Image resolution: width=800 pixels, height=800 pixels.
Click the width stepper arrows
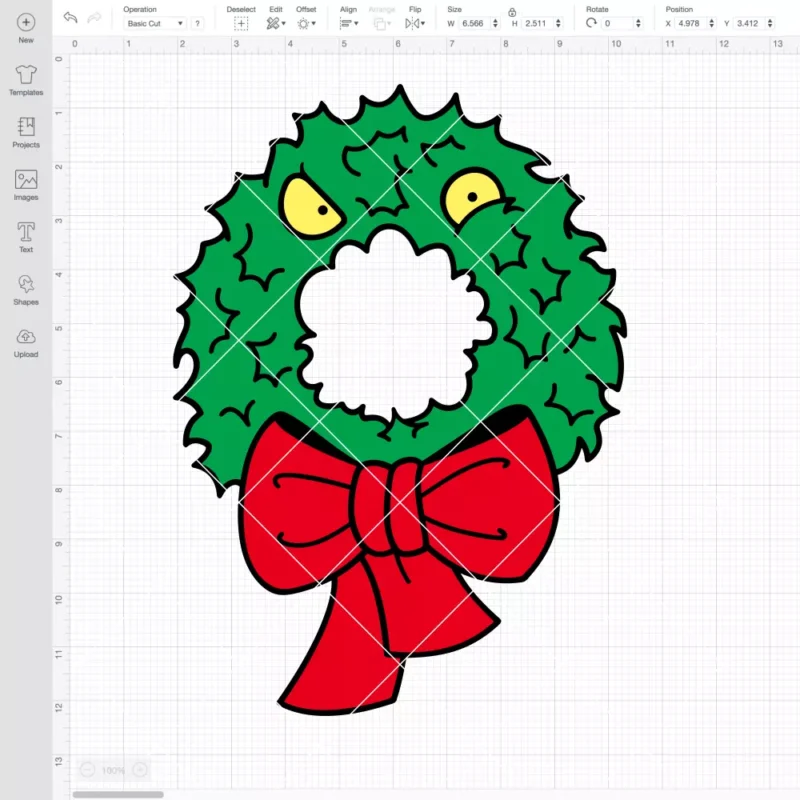point(495,23)
